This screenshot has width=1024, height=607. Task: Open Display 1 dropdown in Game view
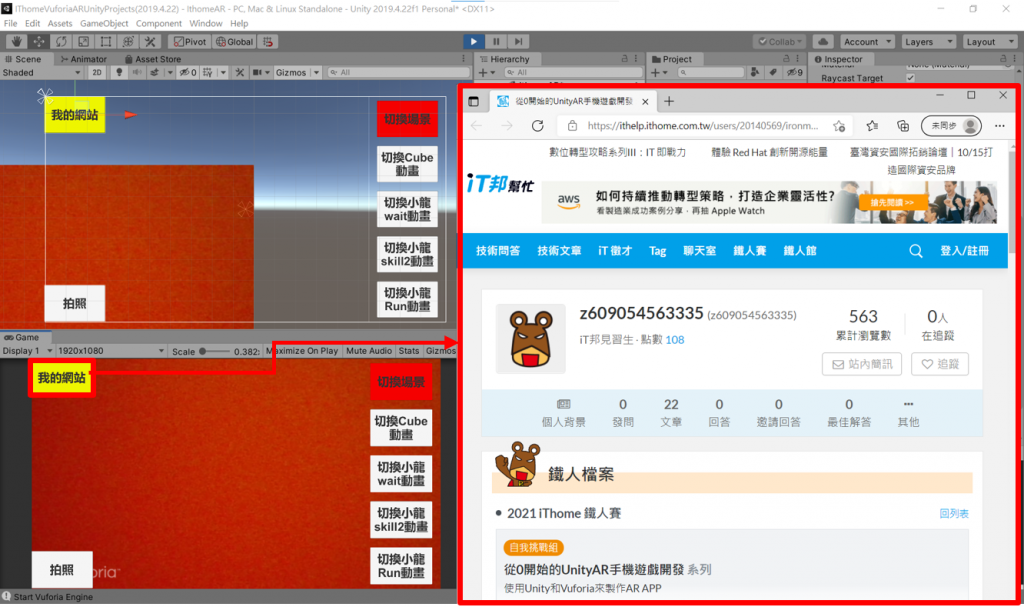pyautogui.click(x=27, y=351)
